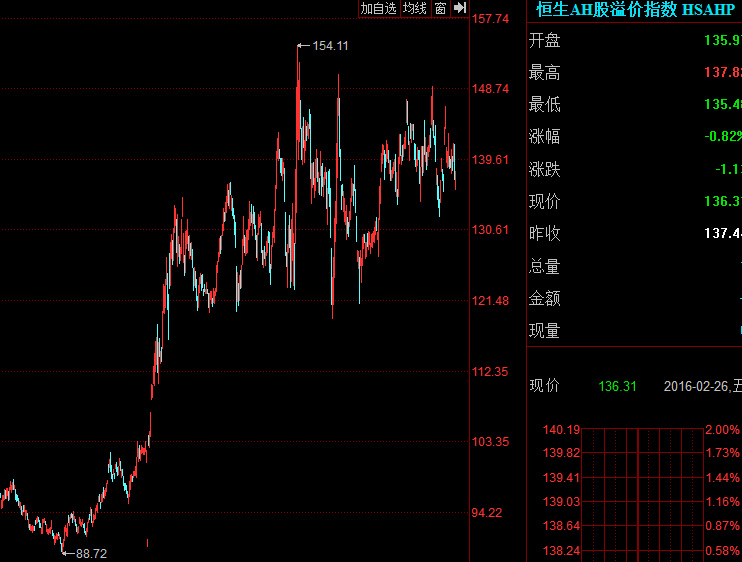Click the 140.19 intraday chart axis label

click(x=560, y=430)
